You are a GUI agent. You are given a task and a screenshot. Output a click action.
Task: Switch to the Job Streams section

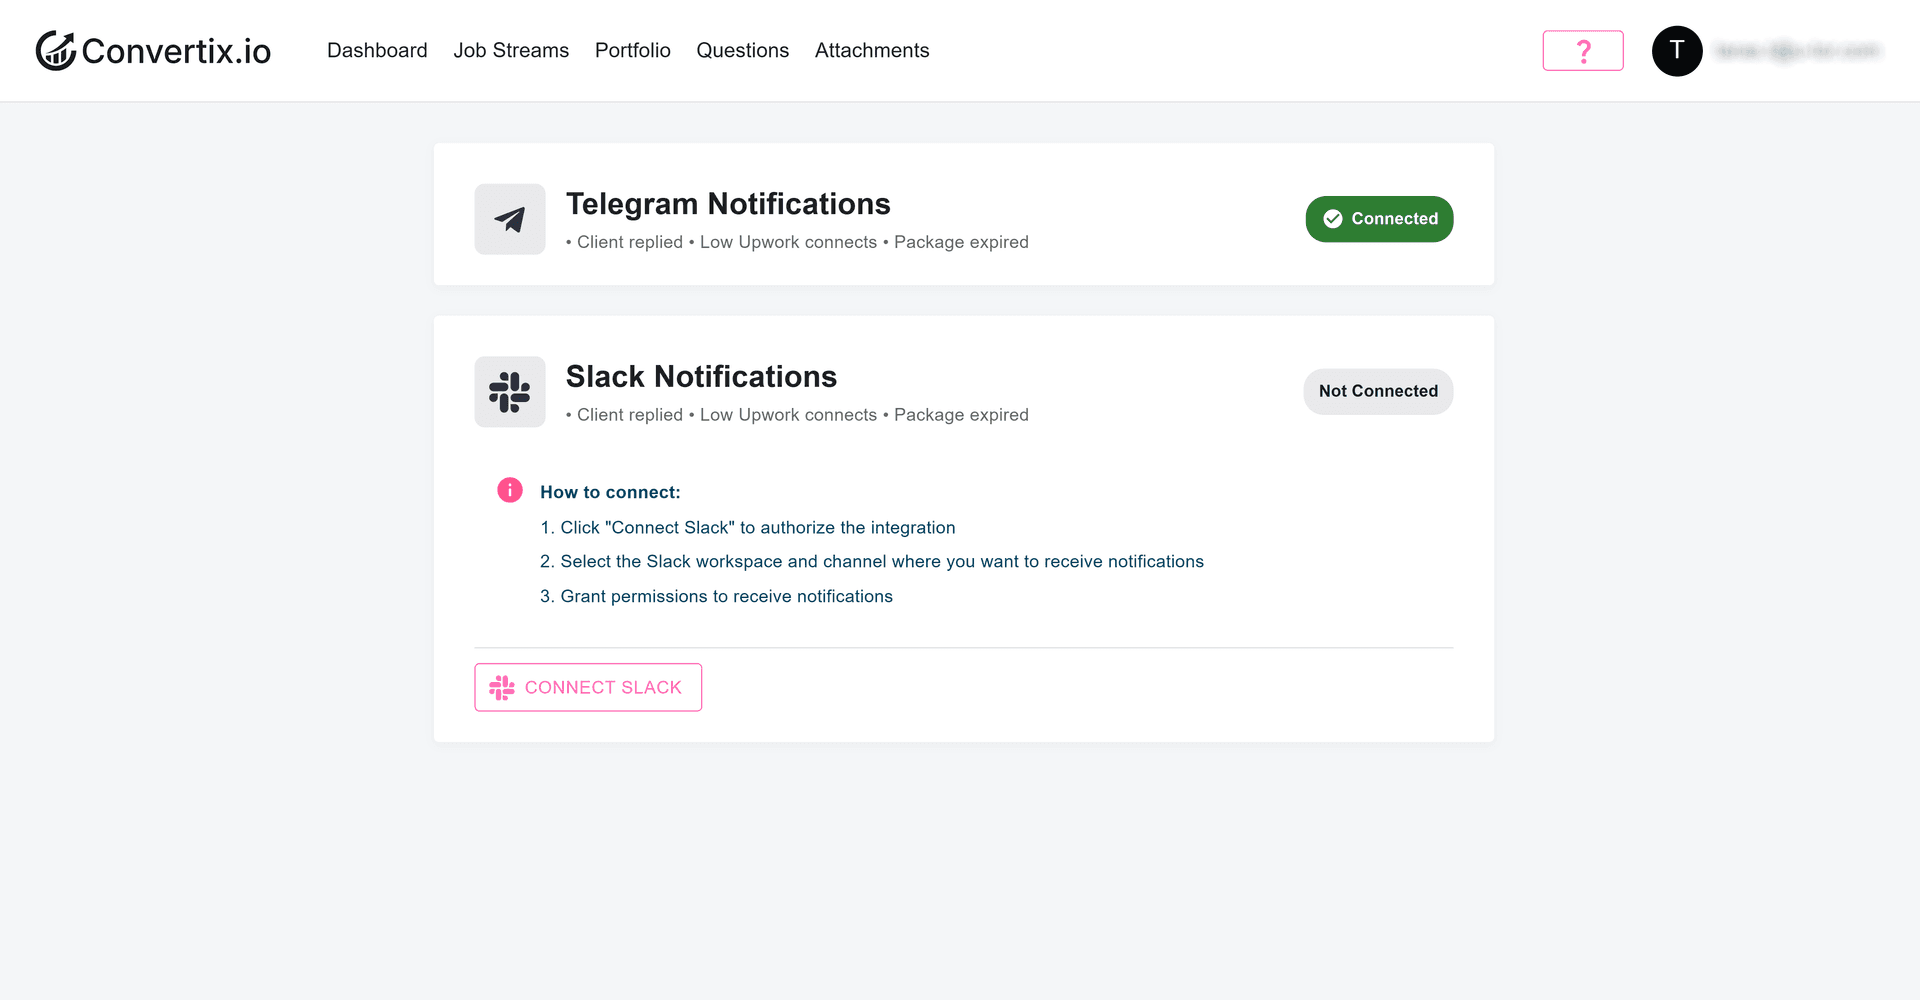tap(511, 50)
